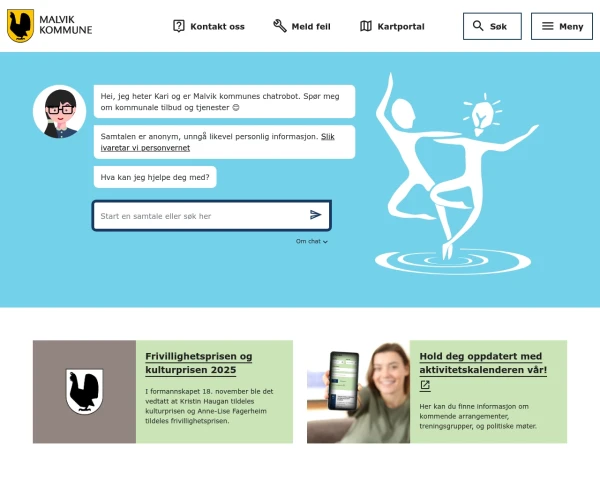Click the Søk button
The width and height of the screenshot is (600, 480).
coord(492,26)
